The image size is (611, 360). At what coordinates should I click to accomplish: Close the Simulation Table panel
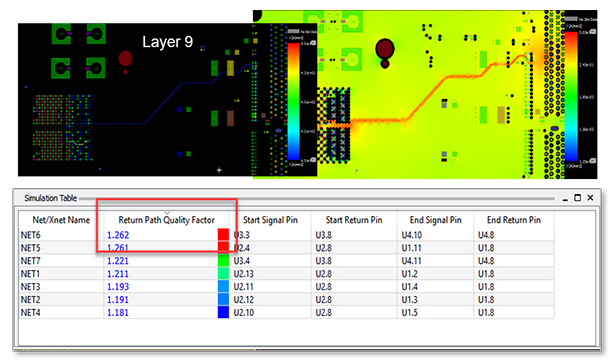[590, 198]
